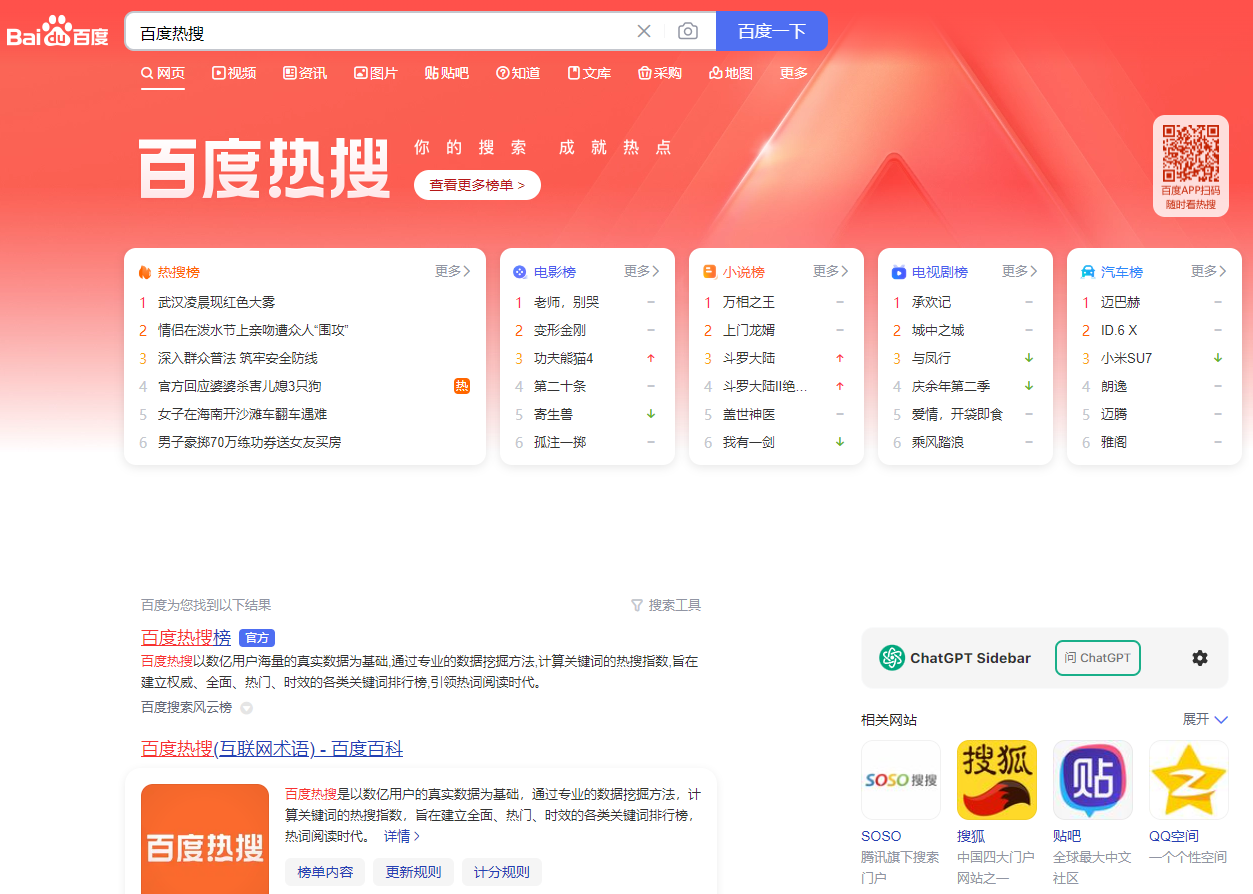Click the 百度一下 search button
The height and width of the screenshot is (894, 1253).
[x=772, y=31]
